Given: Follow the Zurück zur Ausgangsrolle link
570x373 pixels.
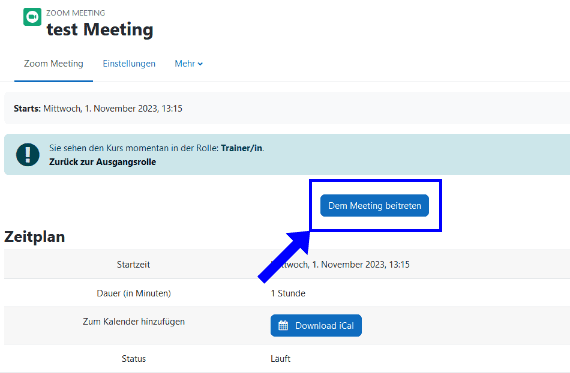Looking at the screenshot, I should pyautogui.click(x=103, y=162).
